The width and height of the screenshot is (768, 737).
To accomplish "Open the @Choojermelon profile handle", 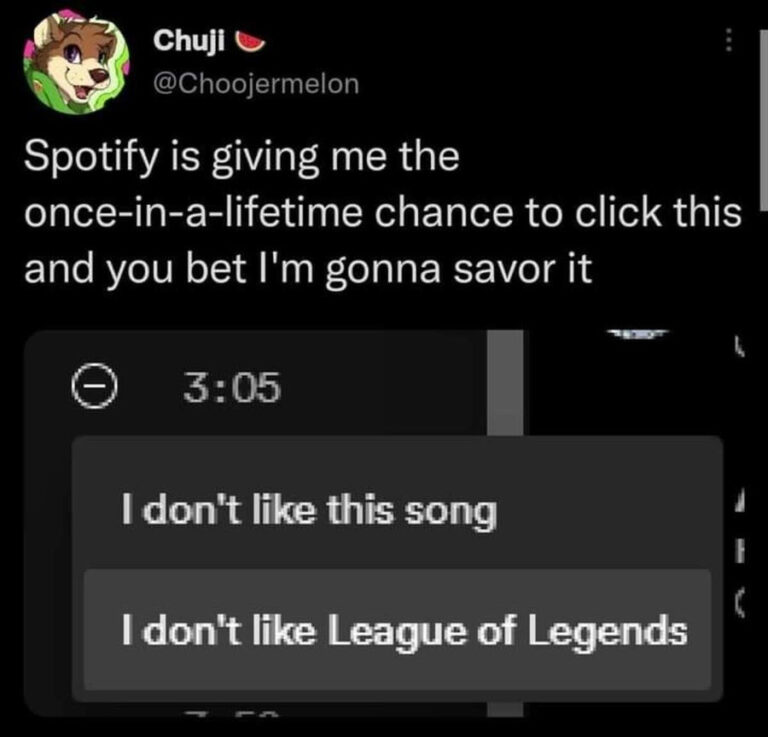I will tap(256, 84).
